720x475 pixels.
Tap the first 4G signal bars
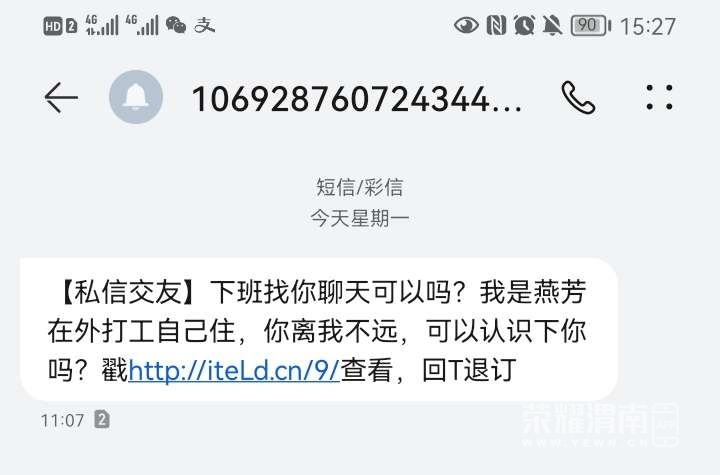(101, 25)
